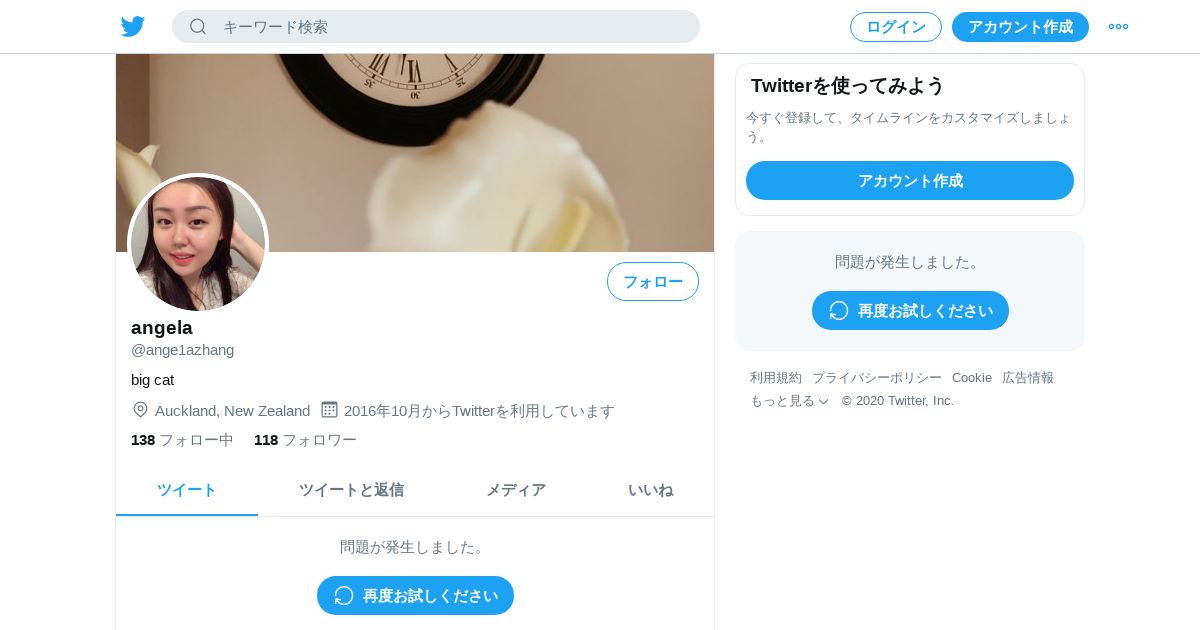The image size is (1200, 630).
Task: Switch to the メディア tab
Action: click(x=516, y=490)
